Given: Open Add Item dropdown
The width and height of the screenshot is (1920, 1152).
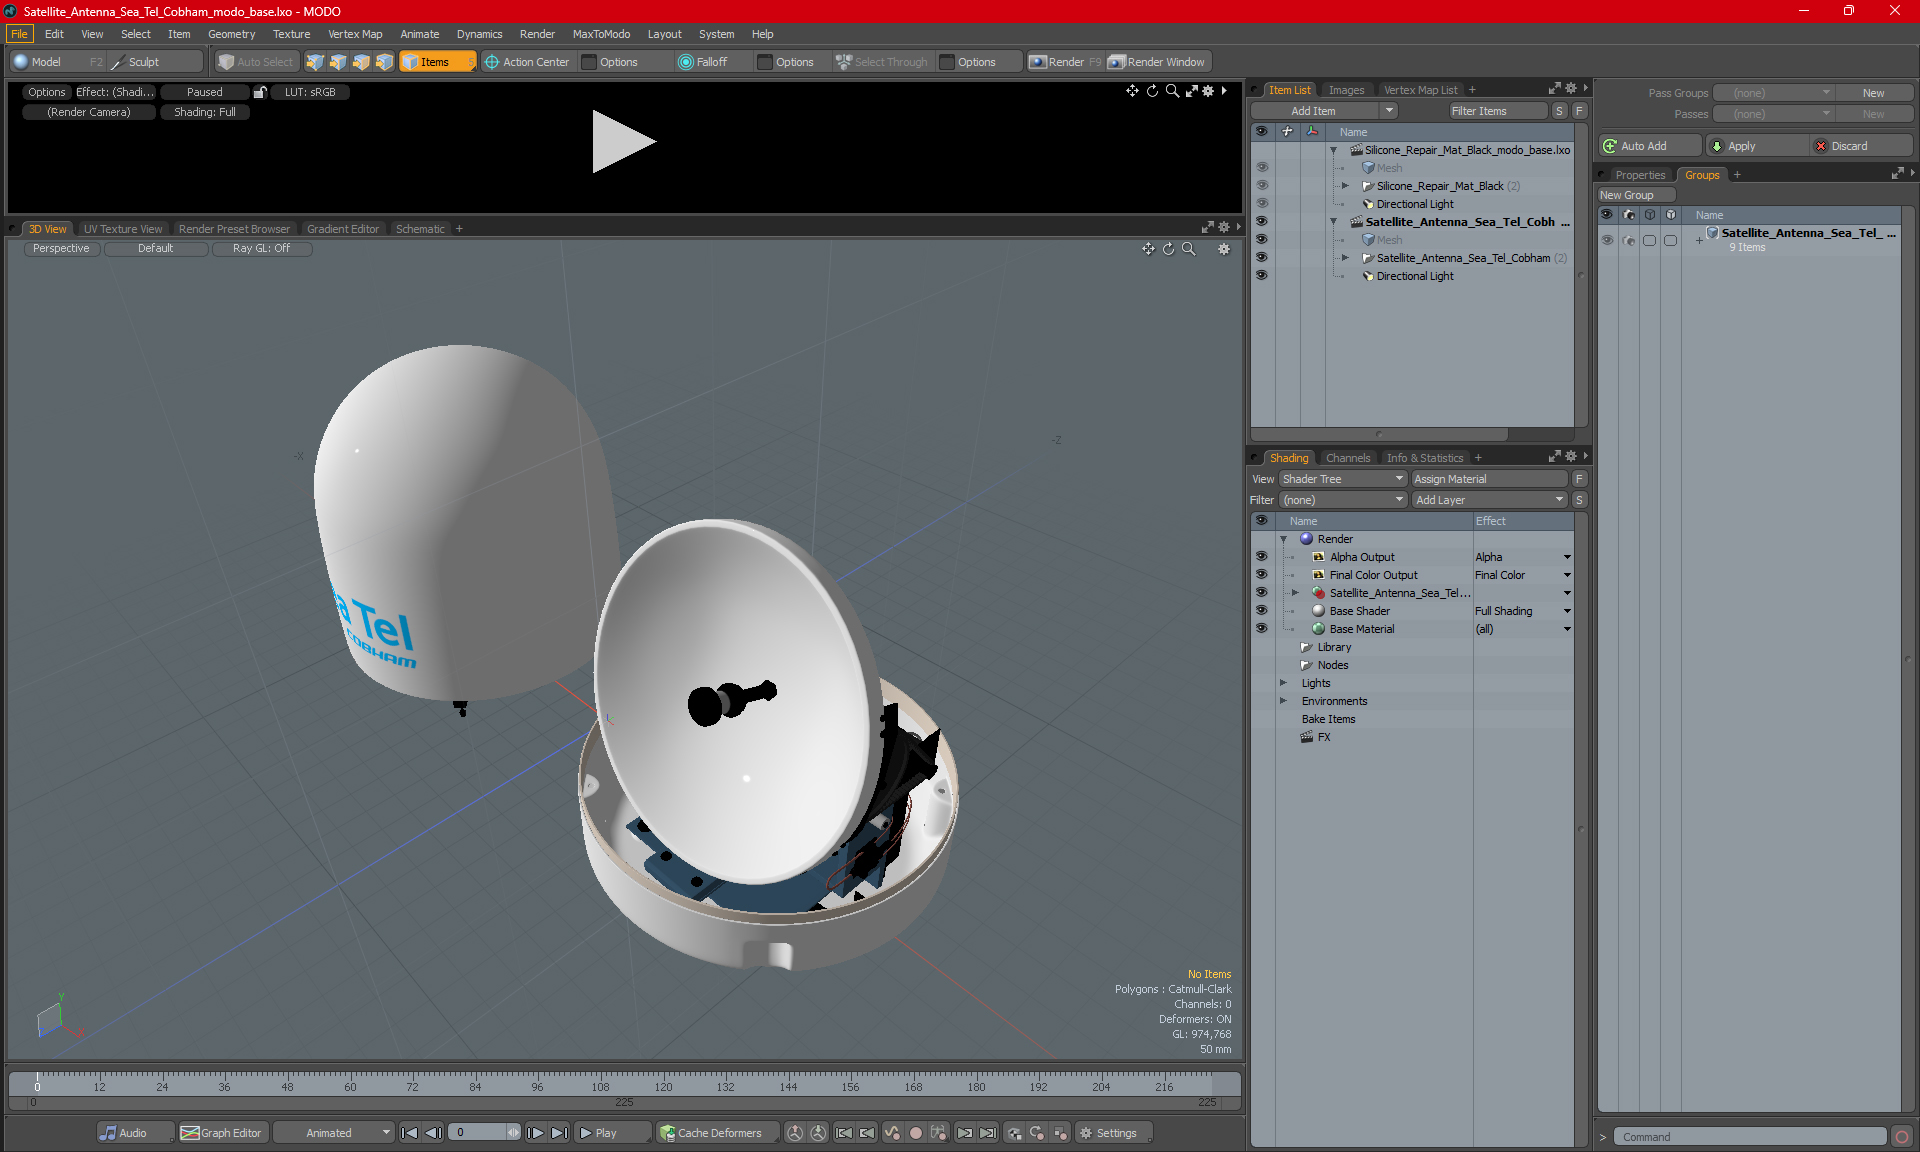Looking at the screenshot, I should 1390,111.
